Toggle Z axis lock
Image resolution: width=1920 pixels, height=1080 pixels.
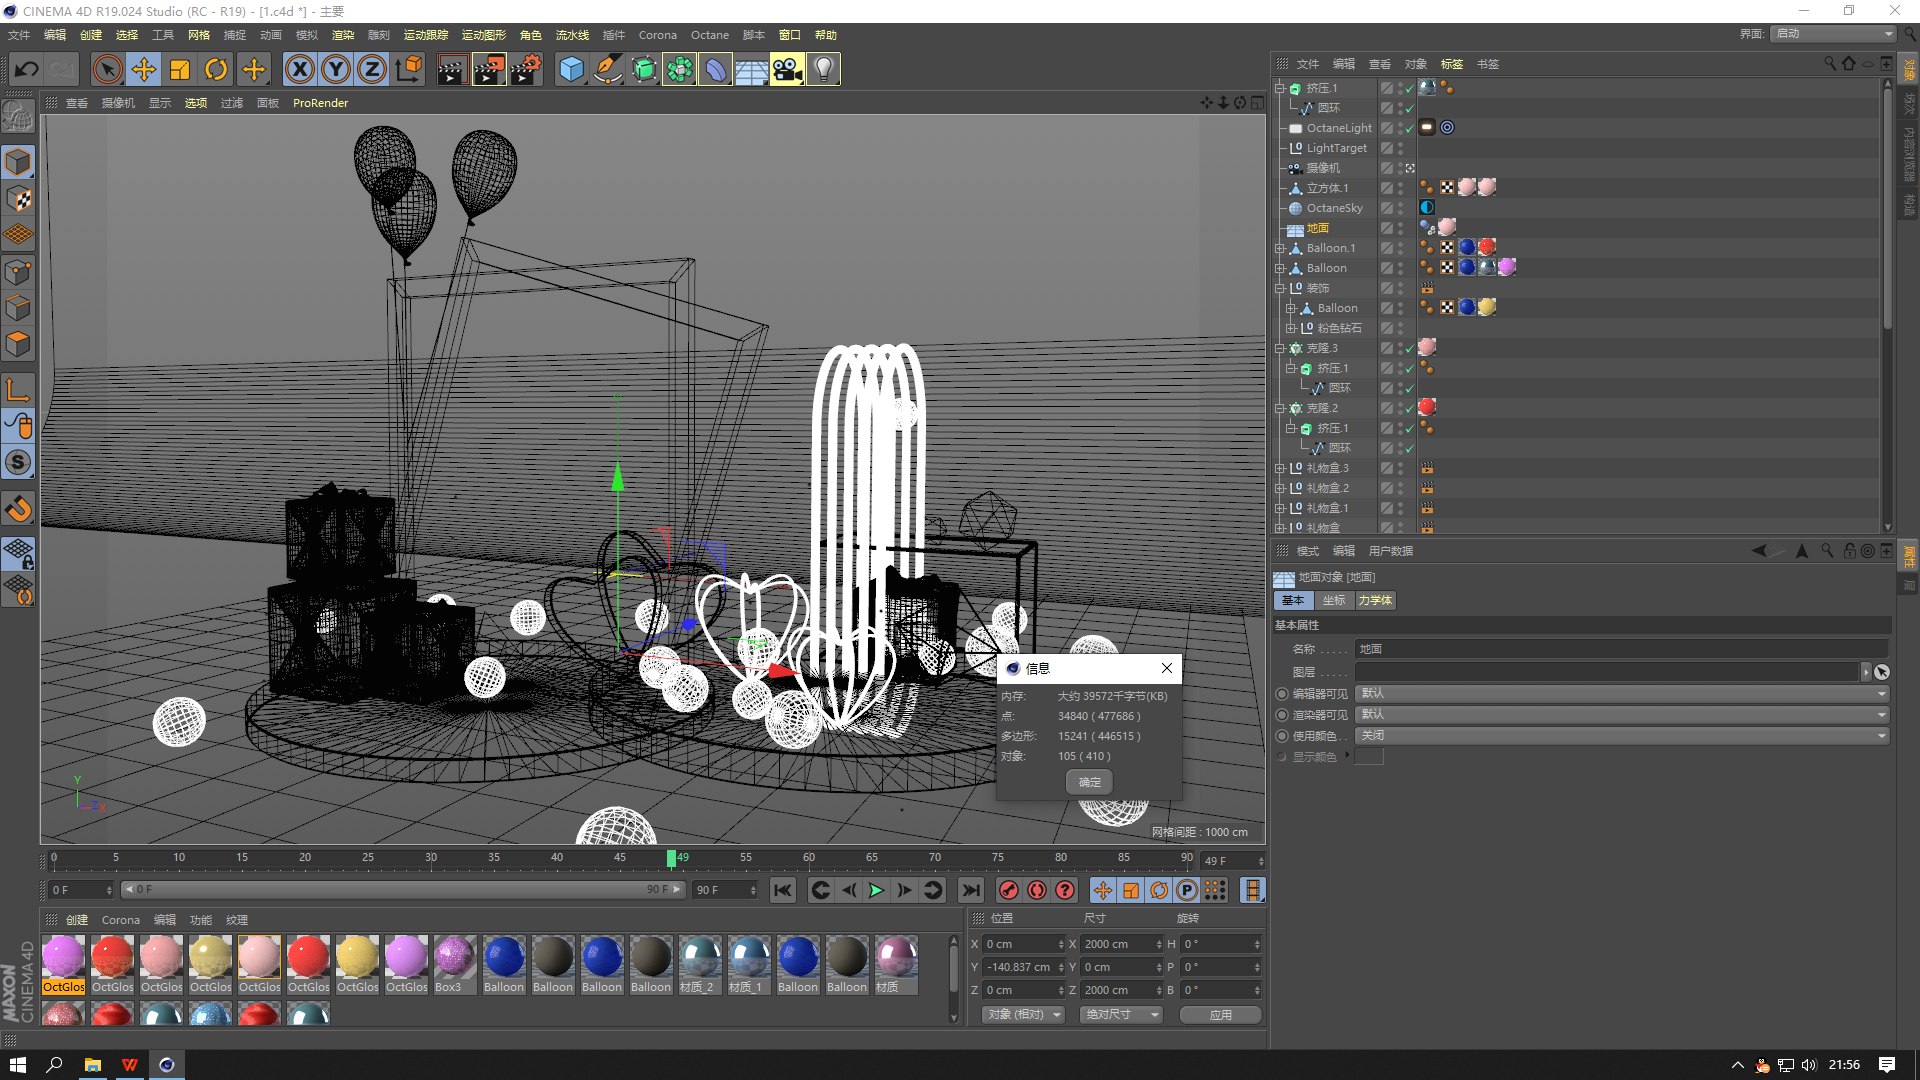[x=372, y=69]
